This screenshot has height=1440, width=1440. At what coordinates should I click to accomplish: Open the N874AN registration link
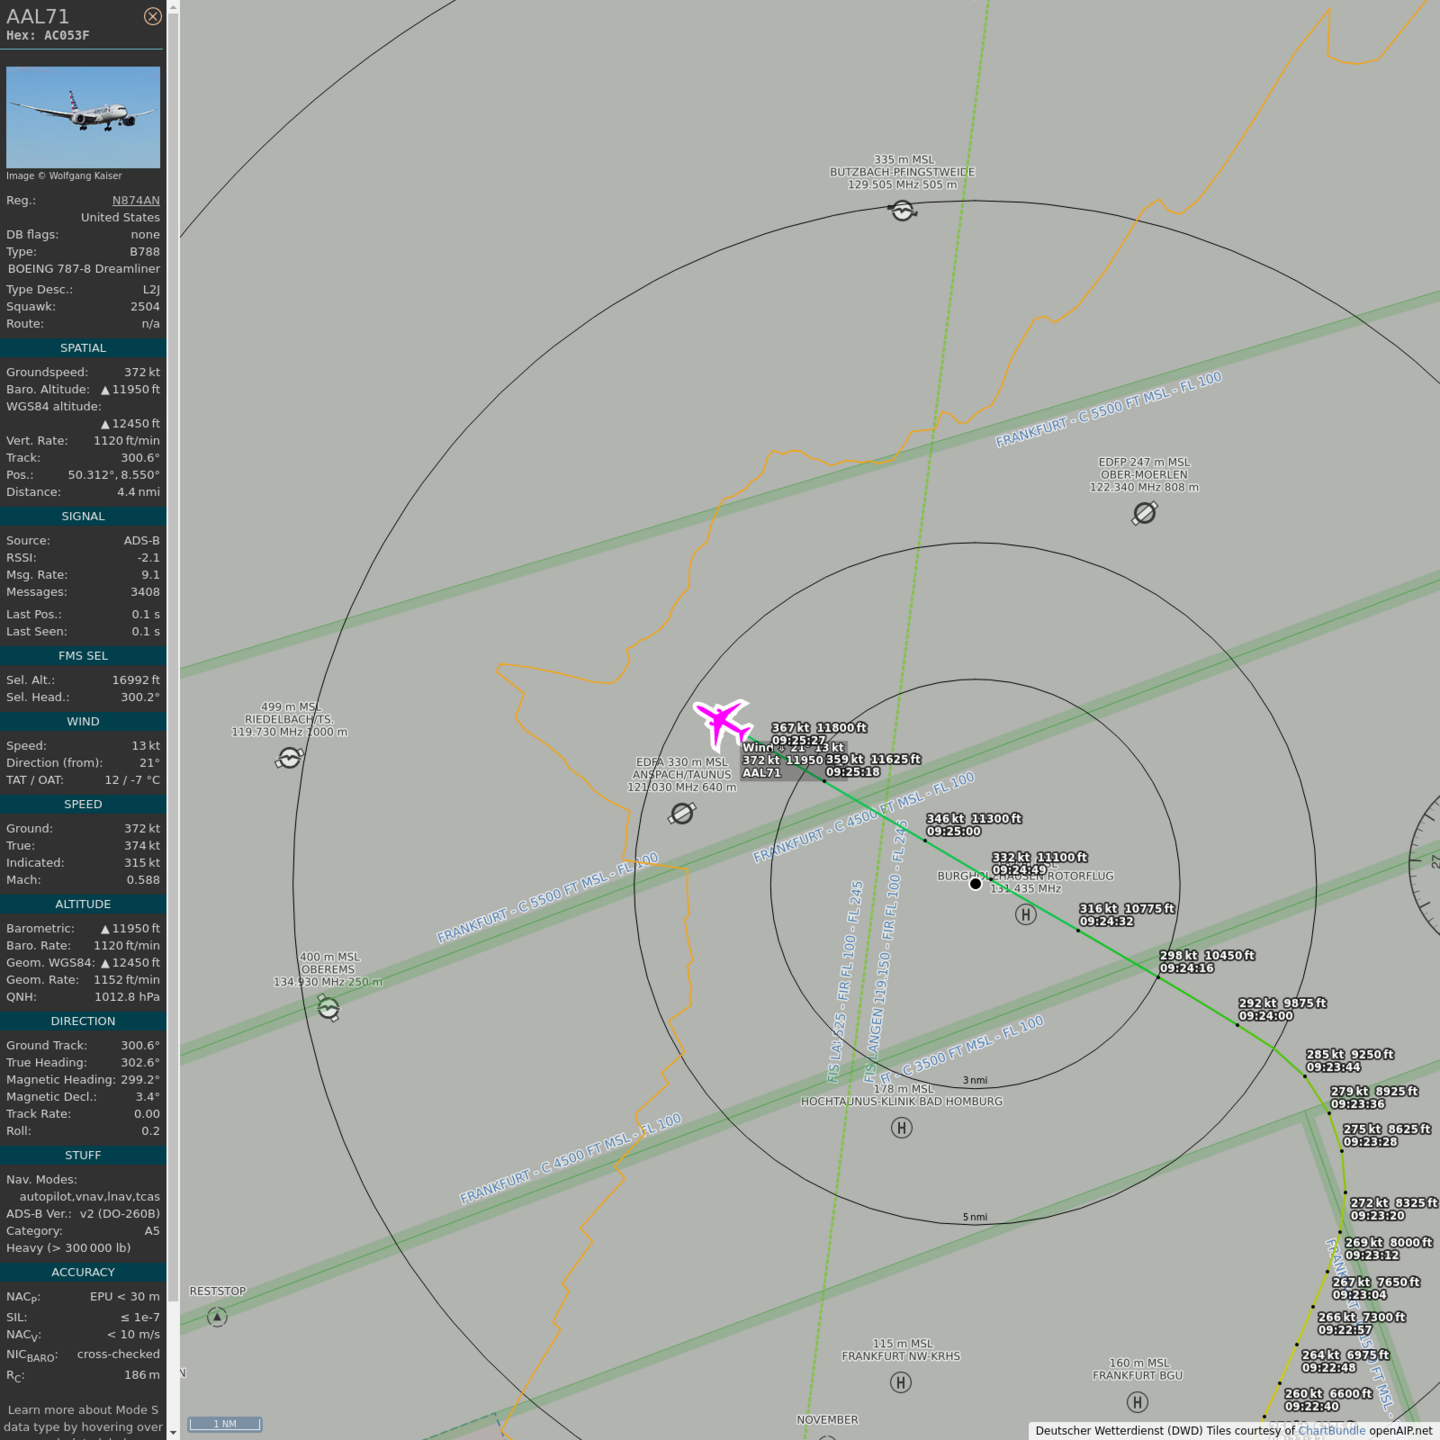coord(135,200)
